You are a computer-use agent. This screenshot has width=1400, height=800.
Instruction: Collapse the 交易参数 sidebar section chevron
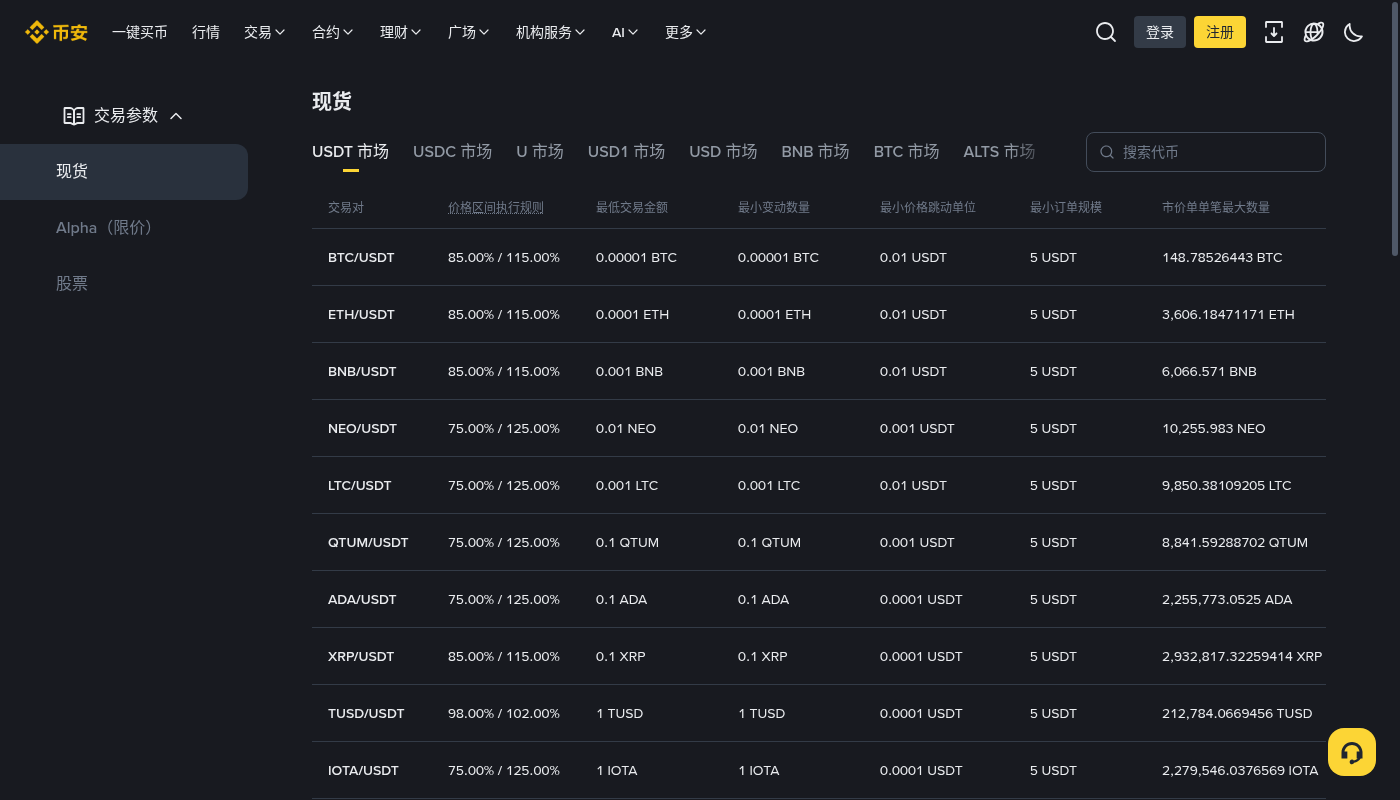click(176, 116)
